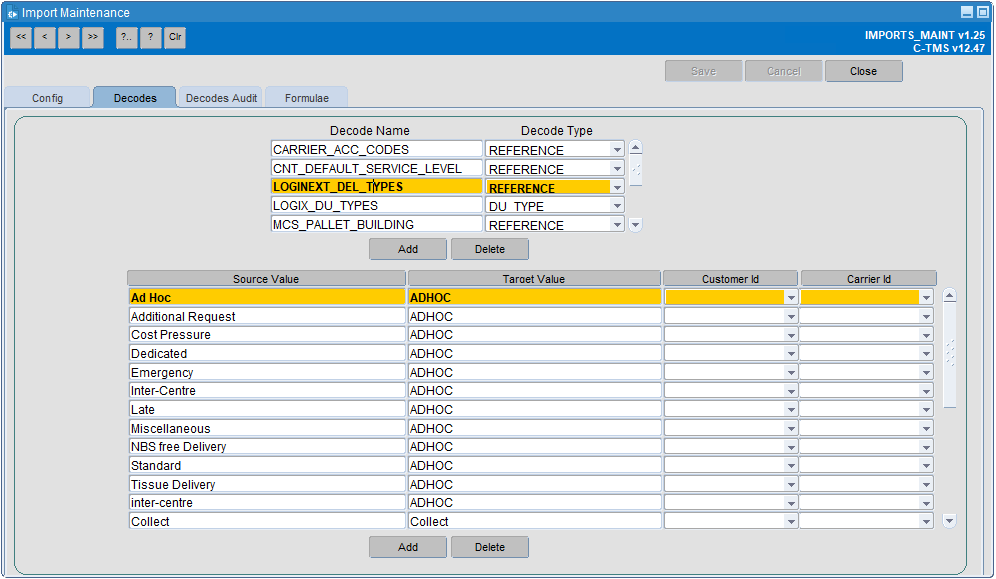Open Decode Type dropdown for CARRIER_ACC_CODES
996x579 pixels.
pos(617,150)
